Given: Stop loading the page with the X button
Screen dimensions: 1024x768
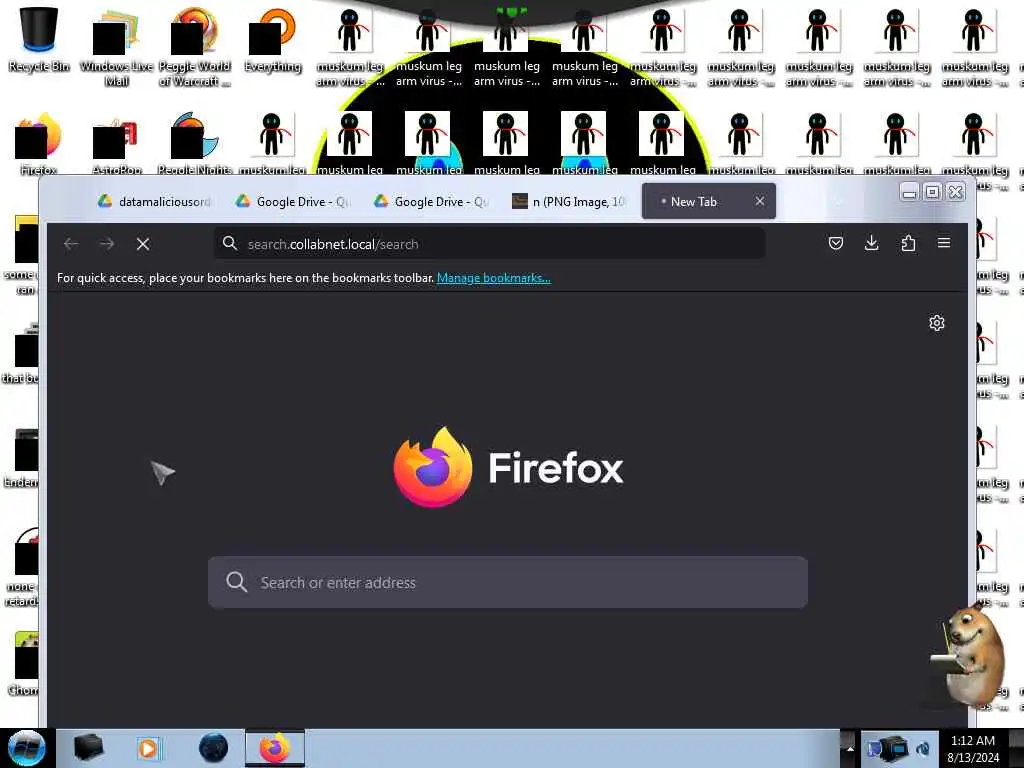Looking at the screenshot, I should click(x=143, y=244).
